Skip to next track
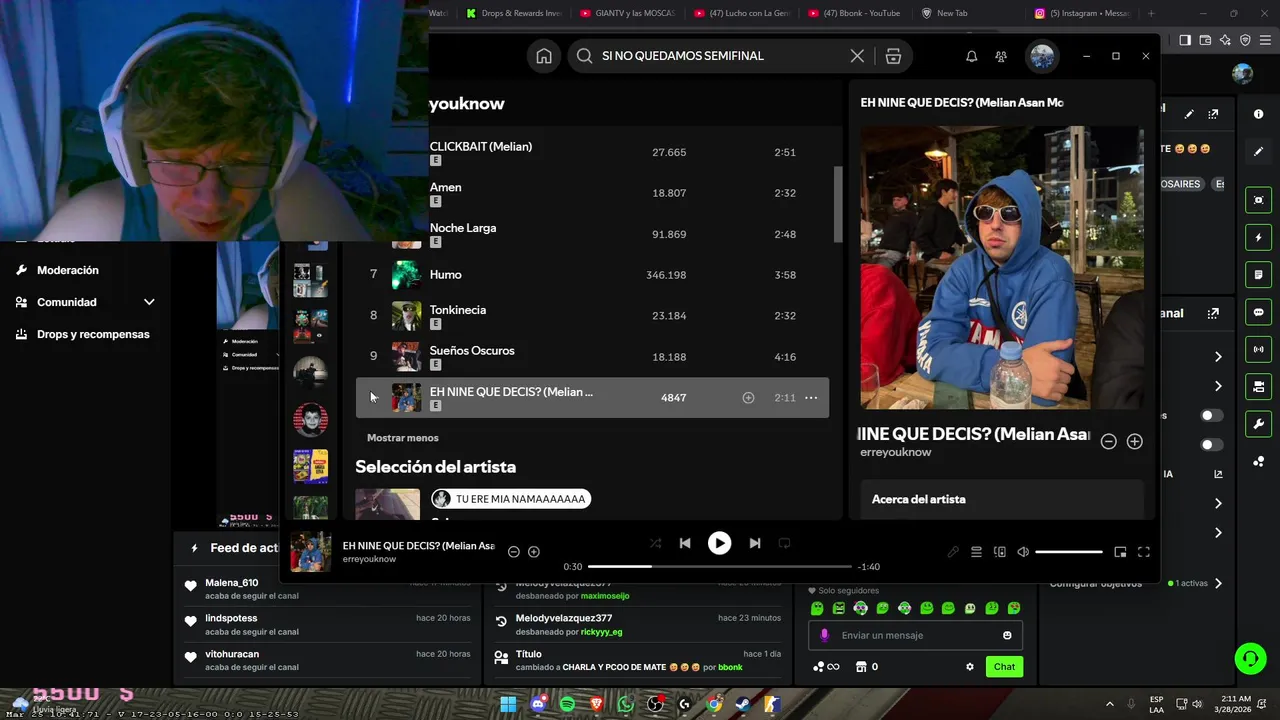The image size is (1280, 720). 755,543
